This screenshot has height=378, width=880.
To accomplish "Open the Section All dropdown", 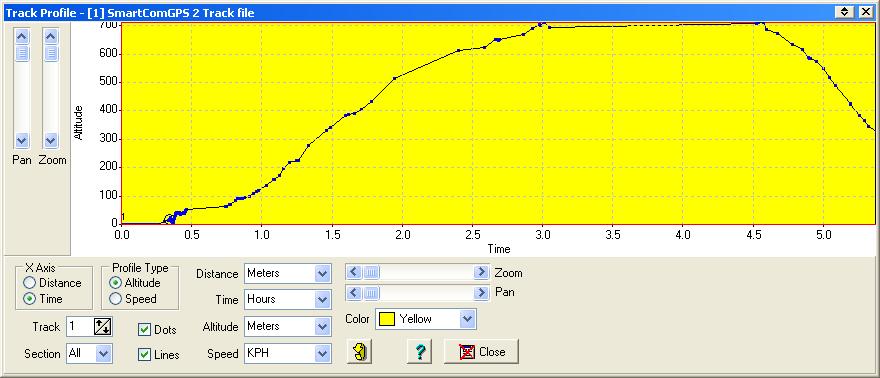I will point(103,354).
